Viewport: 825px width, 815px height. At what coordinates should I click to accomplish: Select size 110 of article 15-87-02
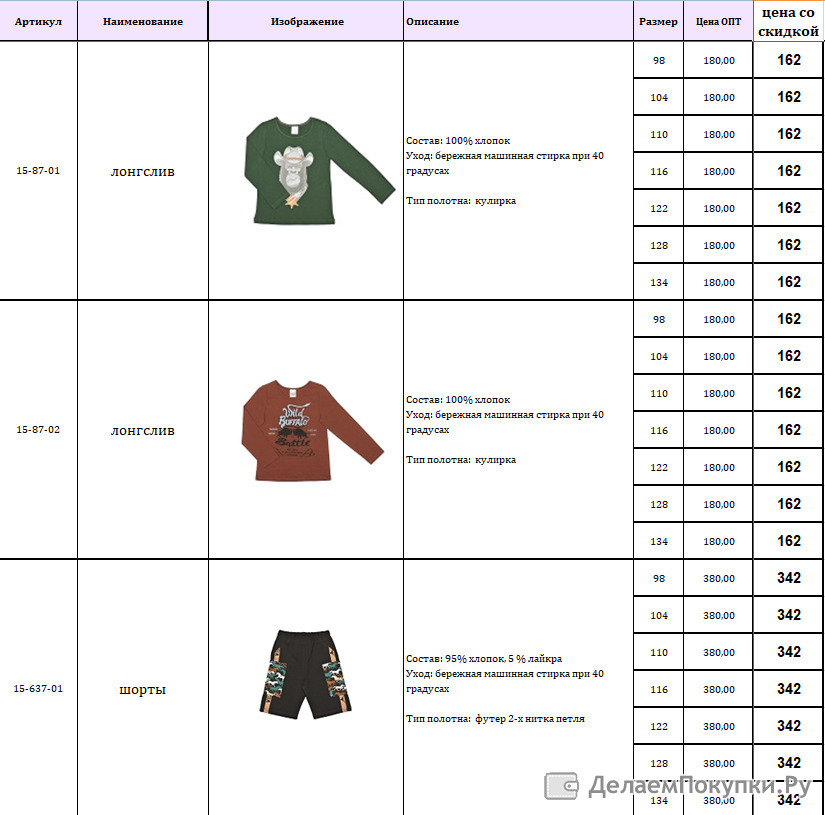pos(658,393)
